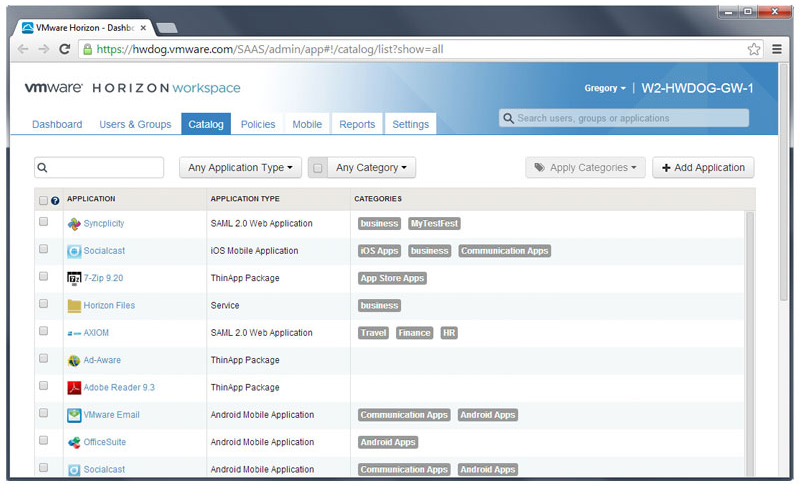Click the iOS Socialcast app icon
800x489 pixels.
[74, 251]
